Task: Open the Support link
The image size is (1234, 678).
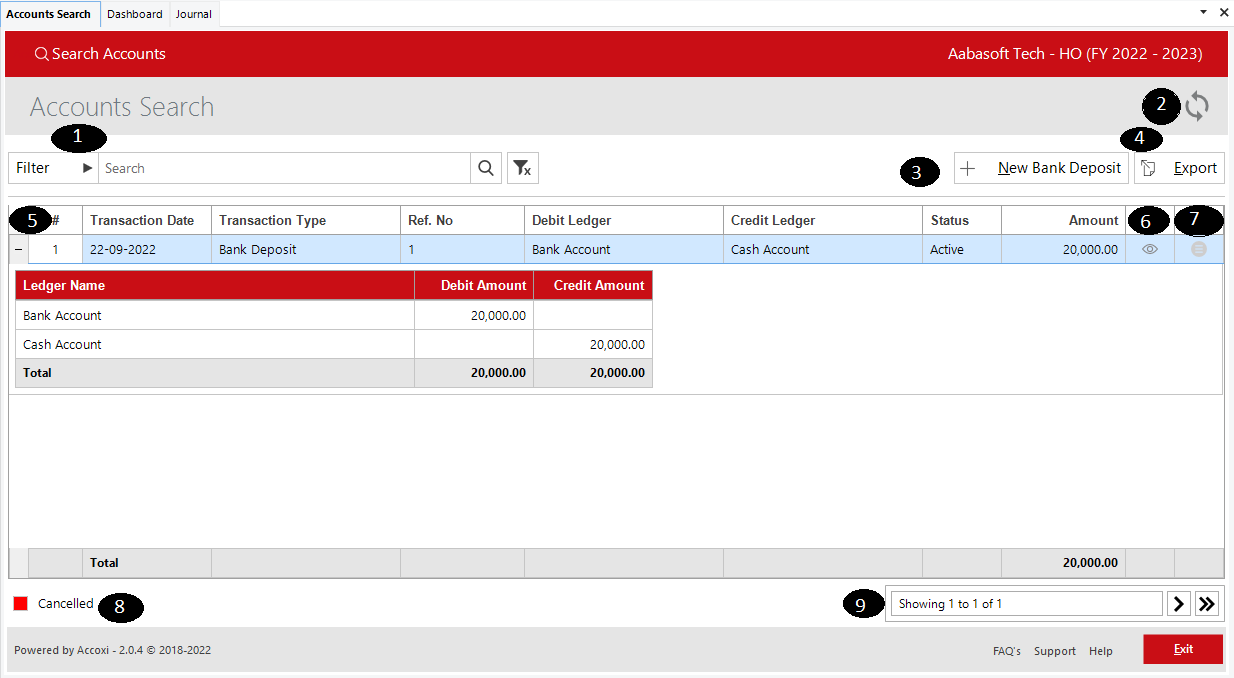Action: point(1055,651)
